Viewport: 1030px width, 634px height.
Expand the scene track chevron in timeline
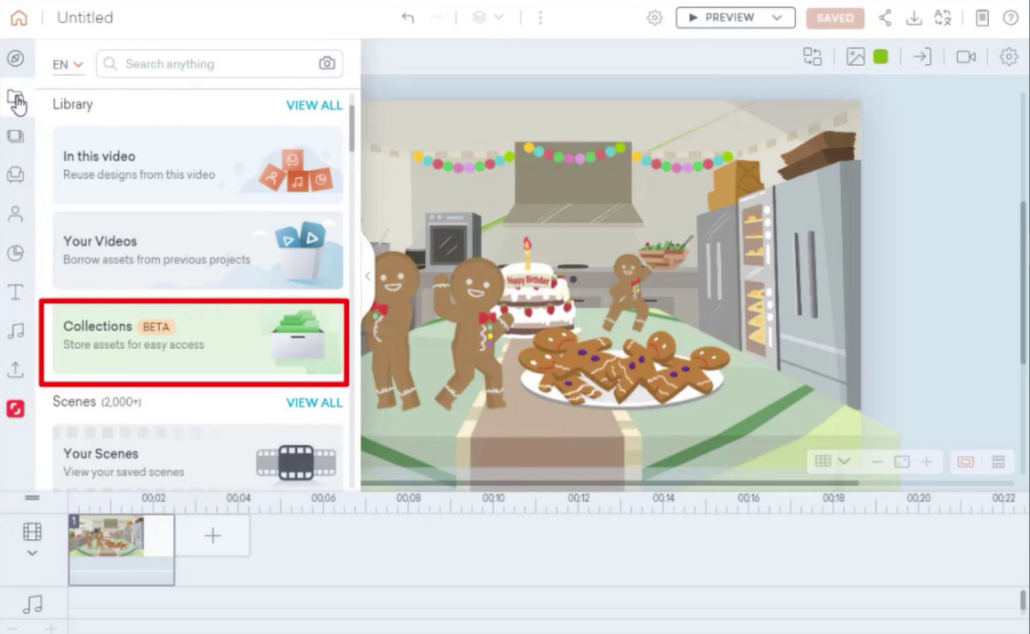32,553
